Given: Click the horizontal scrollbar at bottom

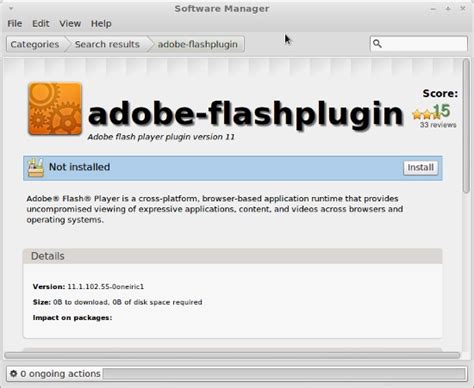Looking at the screenshot, I should point(232,355).
